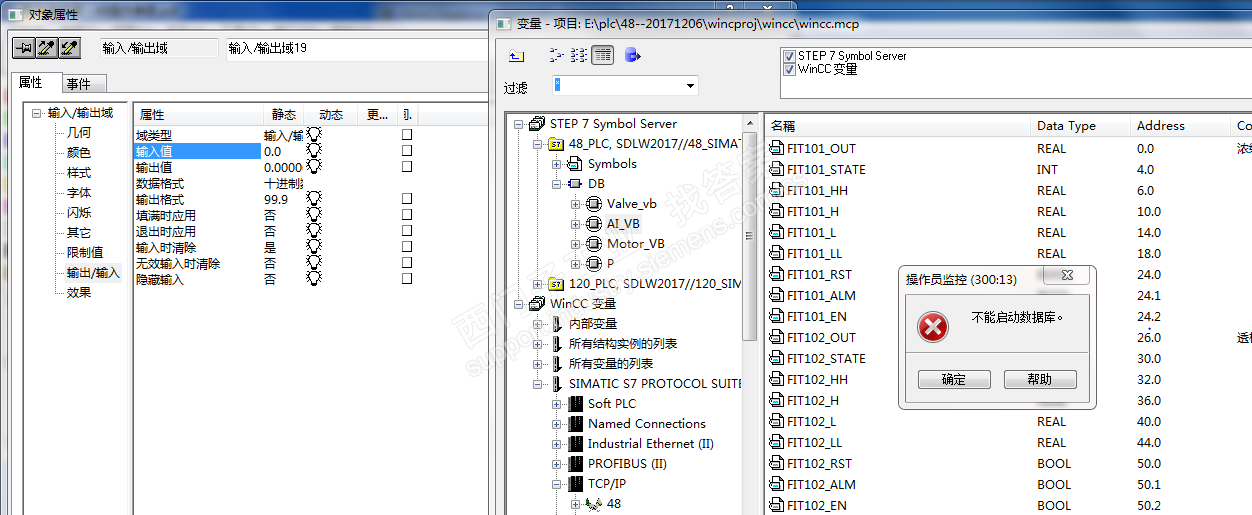
Task: Select the 输出/输入 property group
Action: (93, 273)
